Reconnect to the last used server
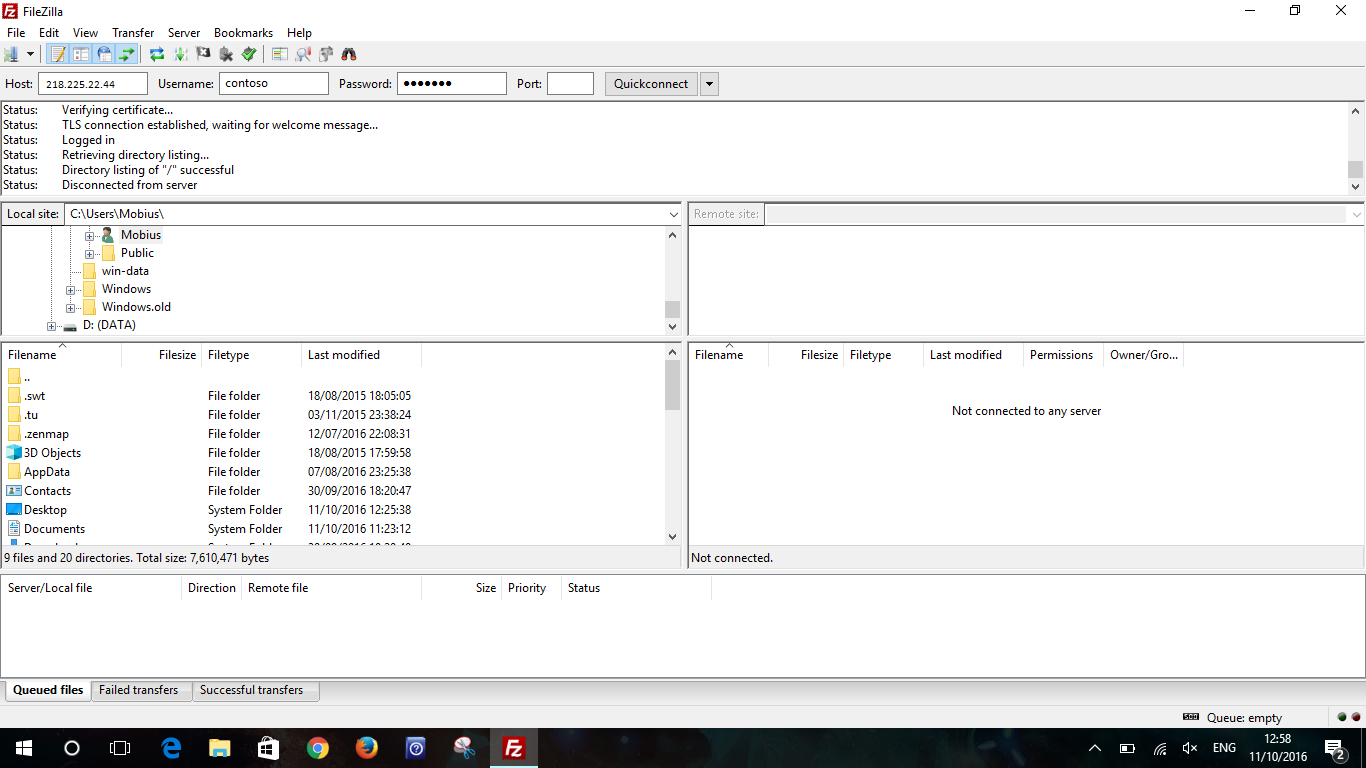The width and height of the screenshot is (1366, 768). click(248, 54)
